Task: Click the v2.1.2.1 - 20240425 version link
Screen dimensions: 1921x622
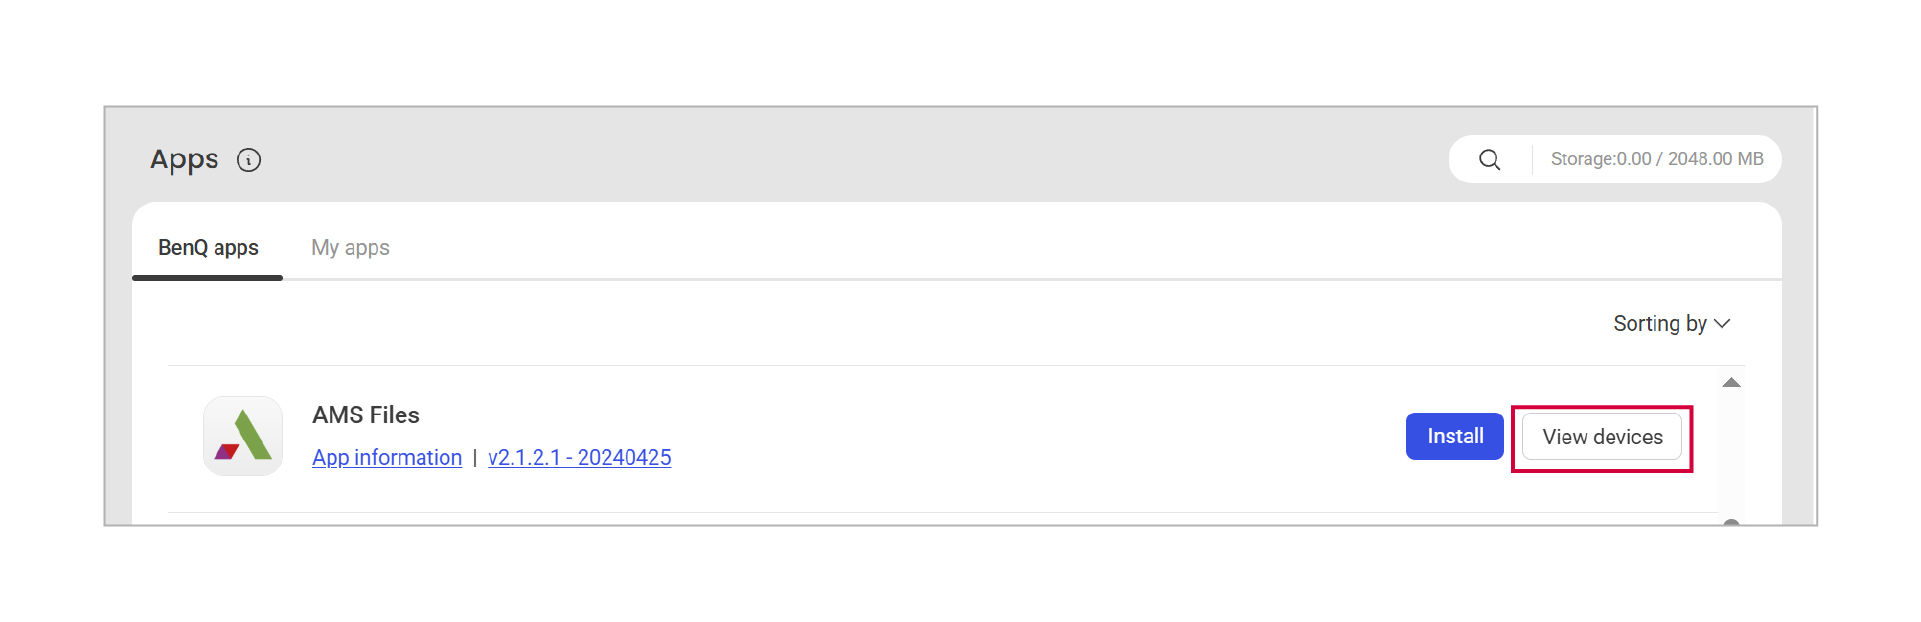Action: [579, 458]
